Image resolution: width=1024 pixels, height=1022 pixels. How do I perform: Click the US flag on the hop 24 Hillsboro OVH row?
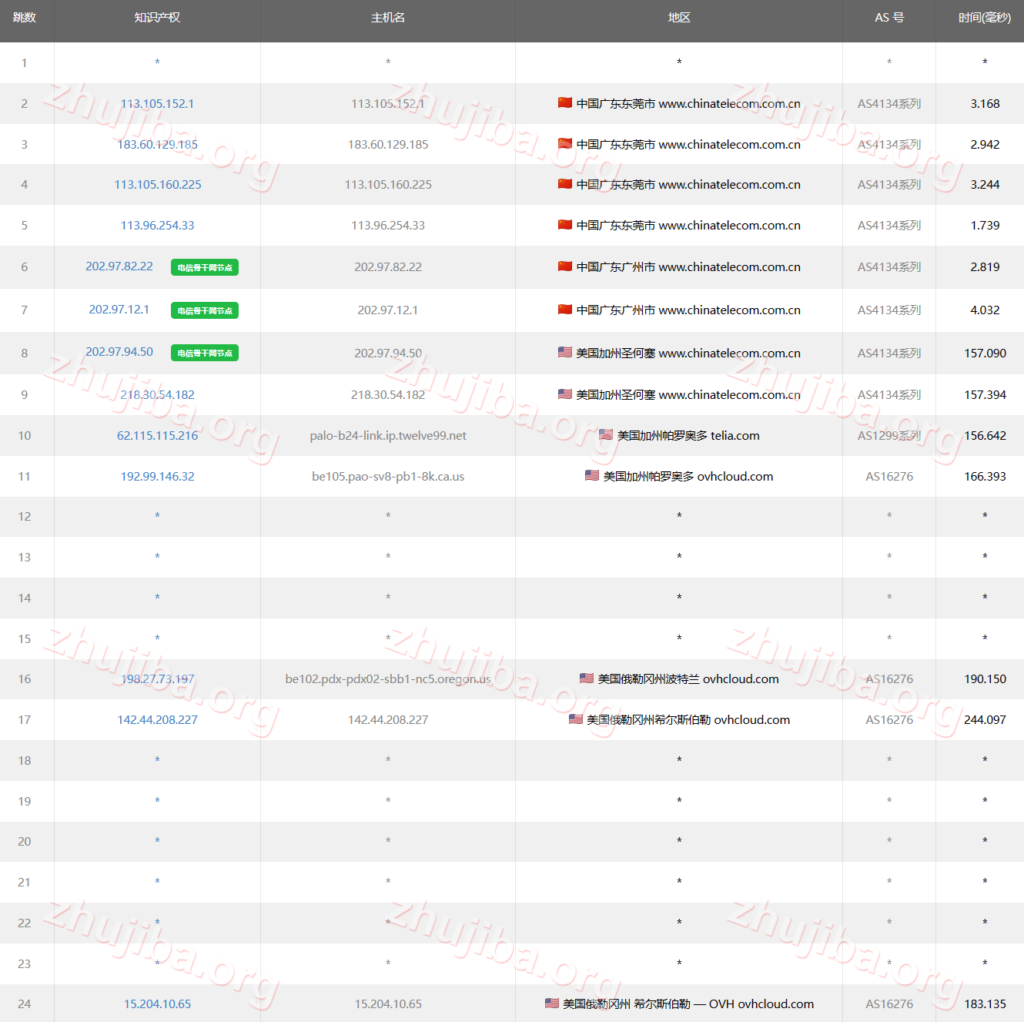tap(551, 1004)
